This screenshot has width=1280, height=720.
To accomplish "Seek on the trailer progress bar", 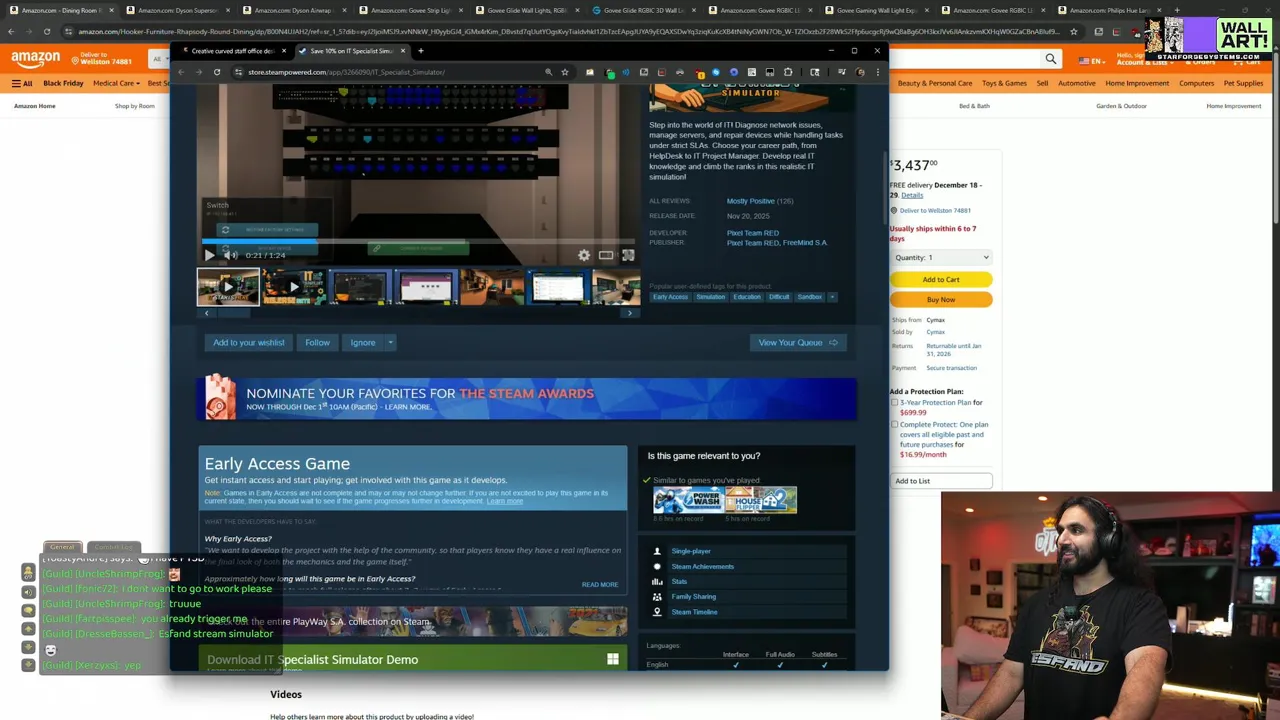I will pos(418,241).
